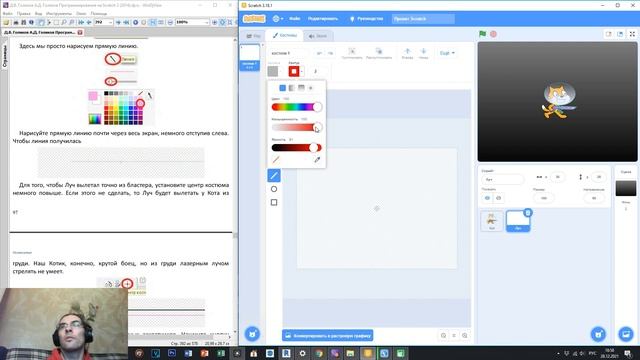This screenshot has height=360, width=640.
Task: Click the sprite y position field
Action: (x=598, y=177)
